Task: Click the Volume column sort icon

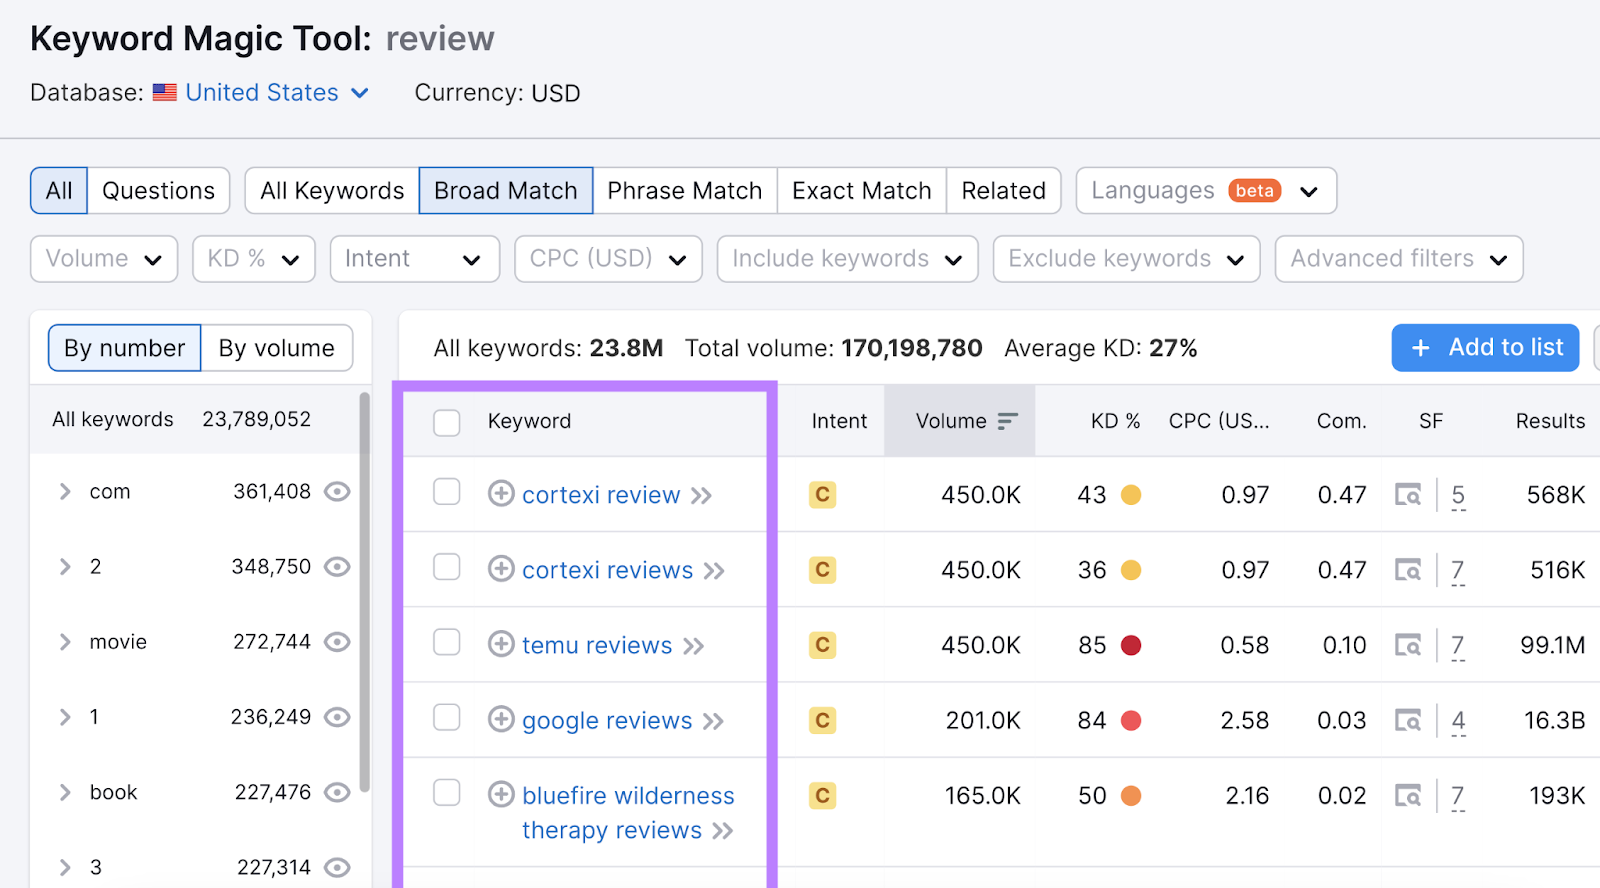Action: coord(1008,421)
